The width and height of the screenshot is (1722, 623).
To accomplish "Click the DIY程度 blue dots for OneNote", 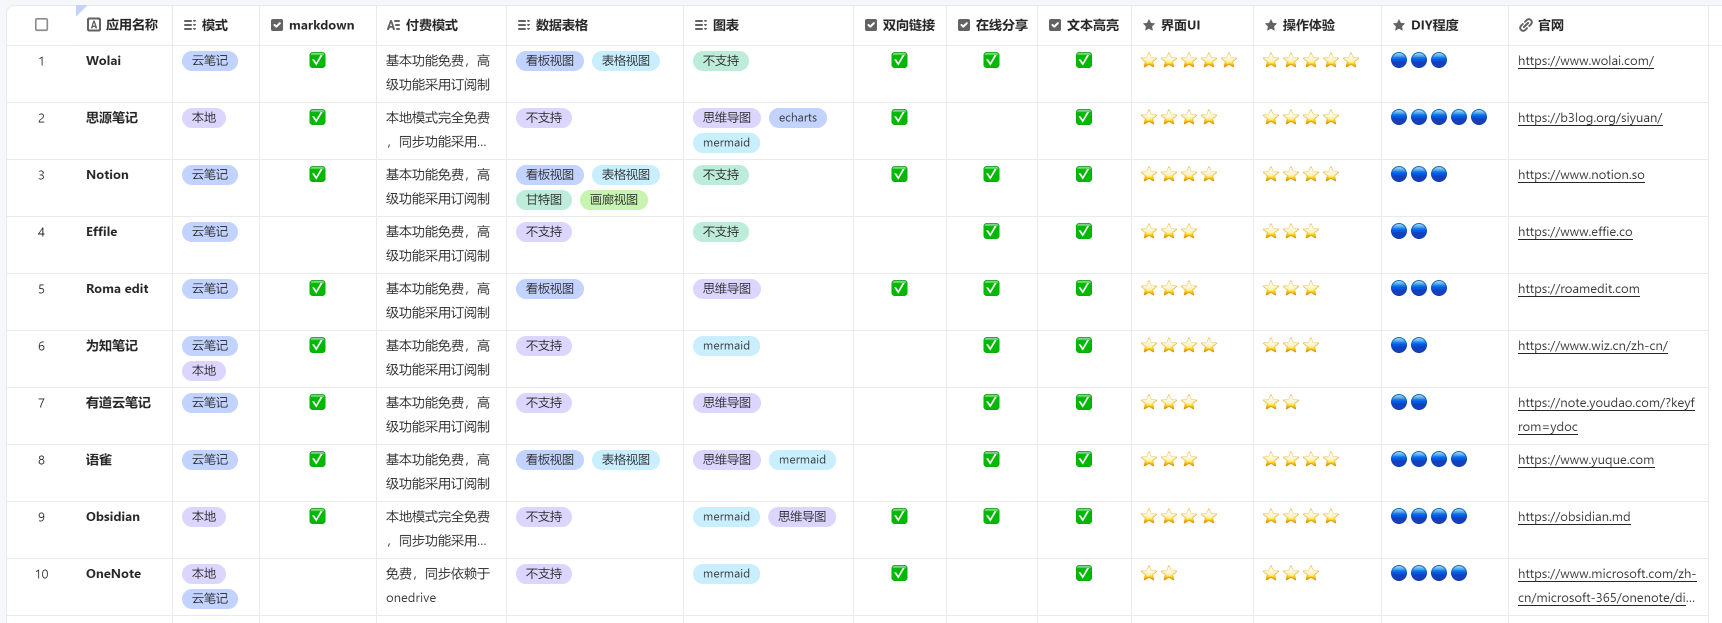I will point(1429,573).
